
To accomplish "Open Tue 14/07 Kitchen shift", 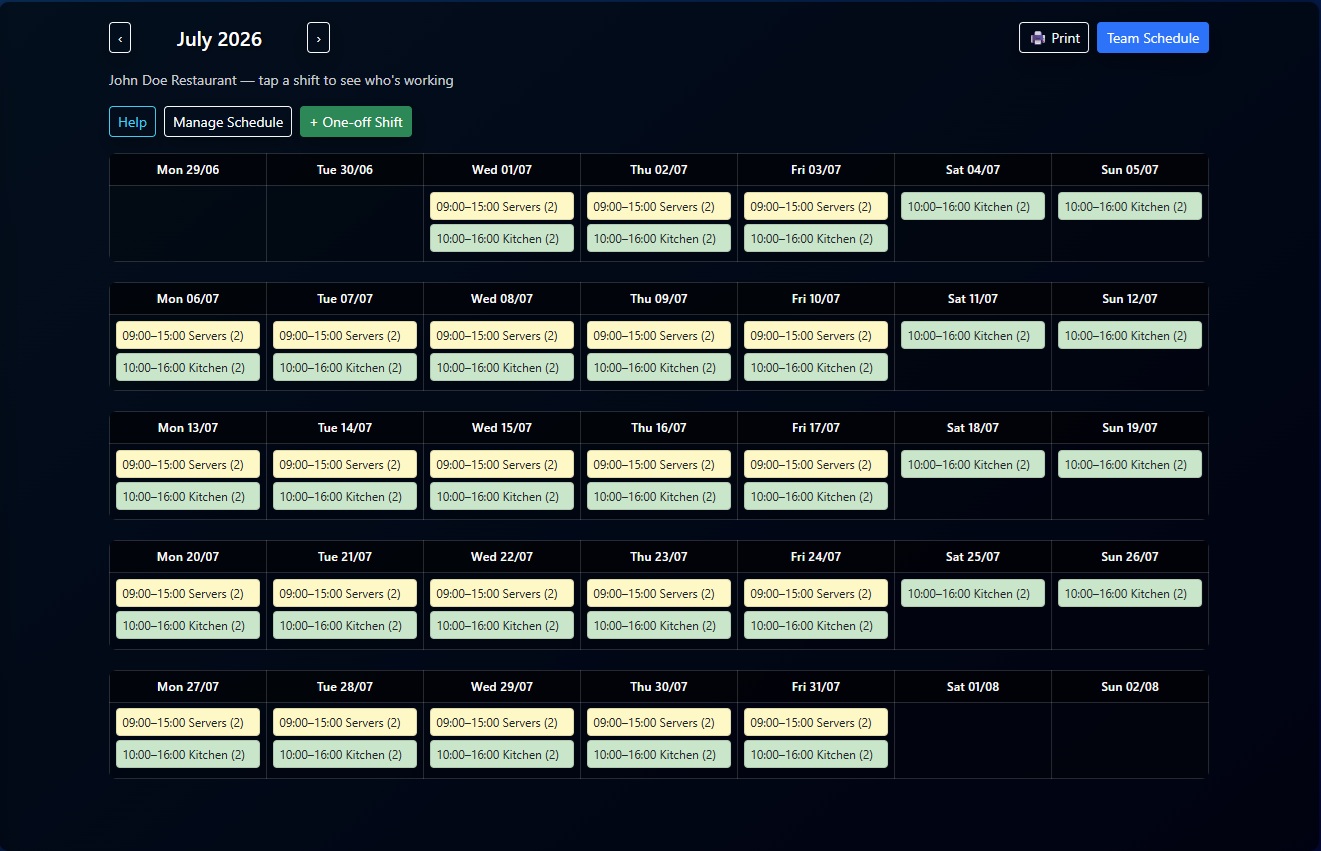I will click(x=345, y=496).
